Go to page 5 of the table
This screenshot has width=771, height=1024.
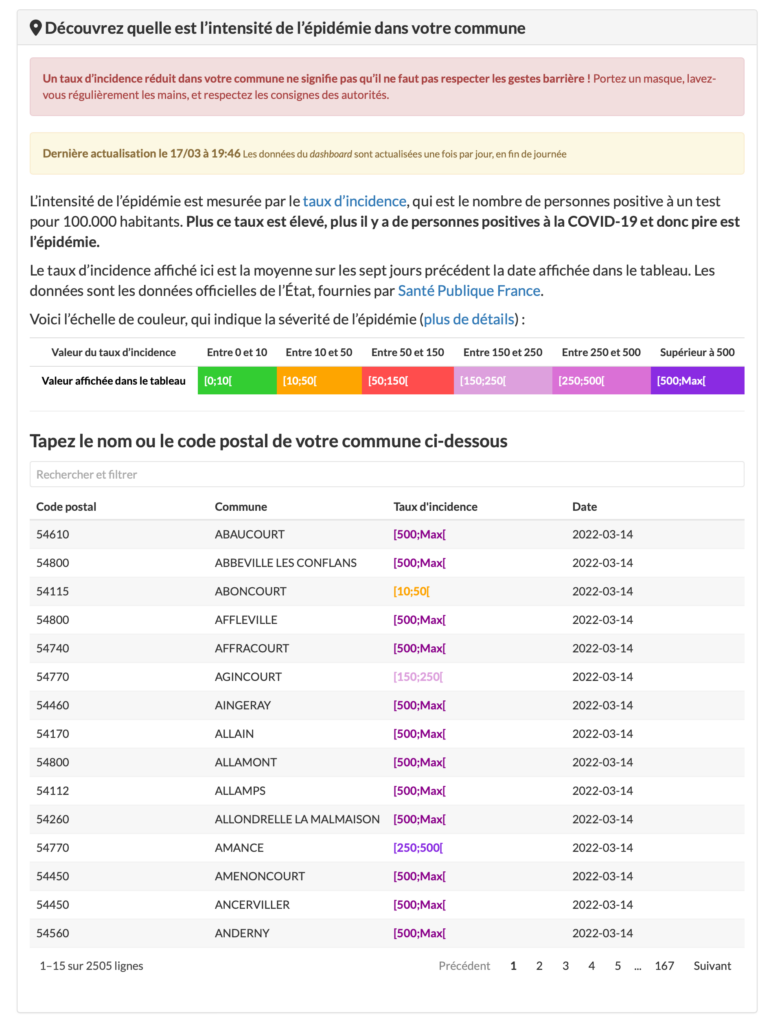[618, 966]
